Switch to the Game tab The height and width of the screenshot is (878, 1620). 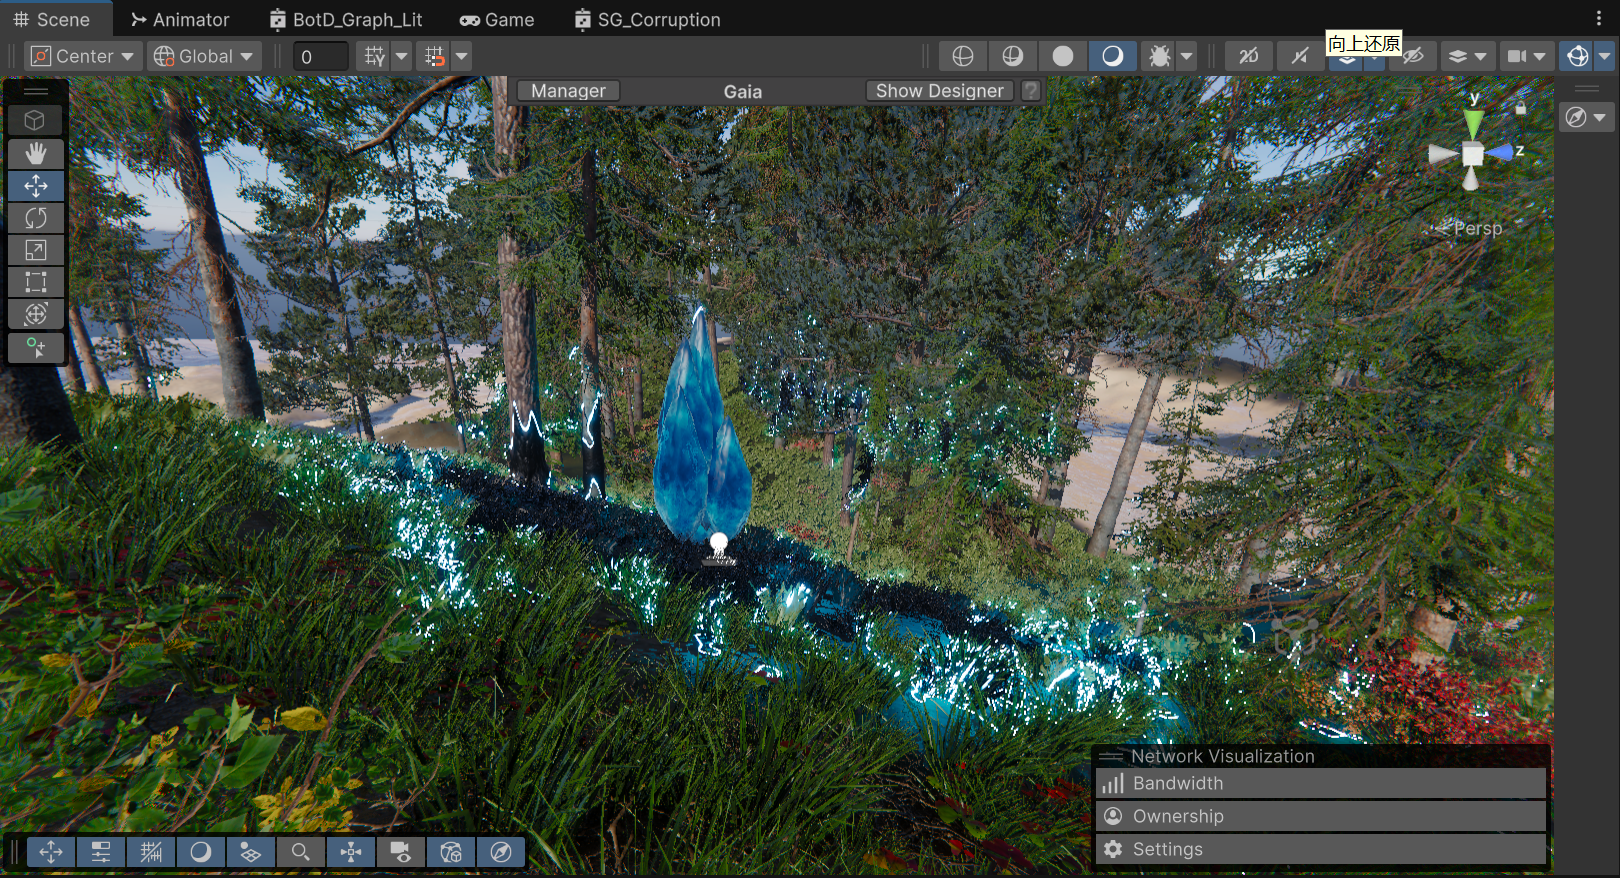point(497,19)
